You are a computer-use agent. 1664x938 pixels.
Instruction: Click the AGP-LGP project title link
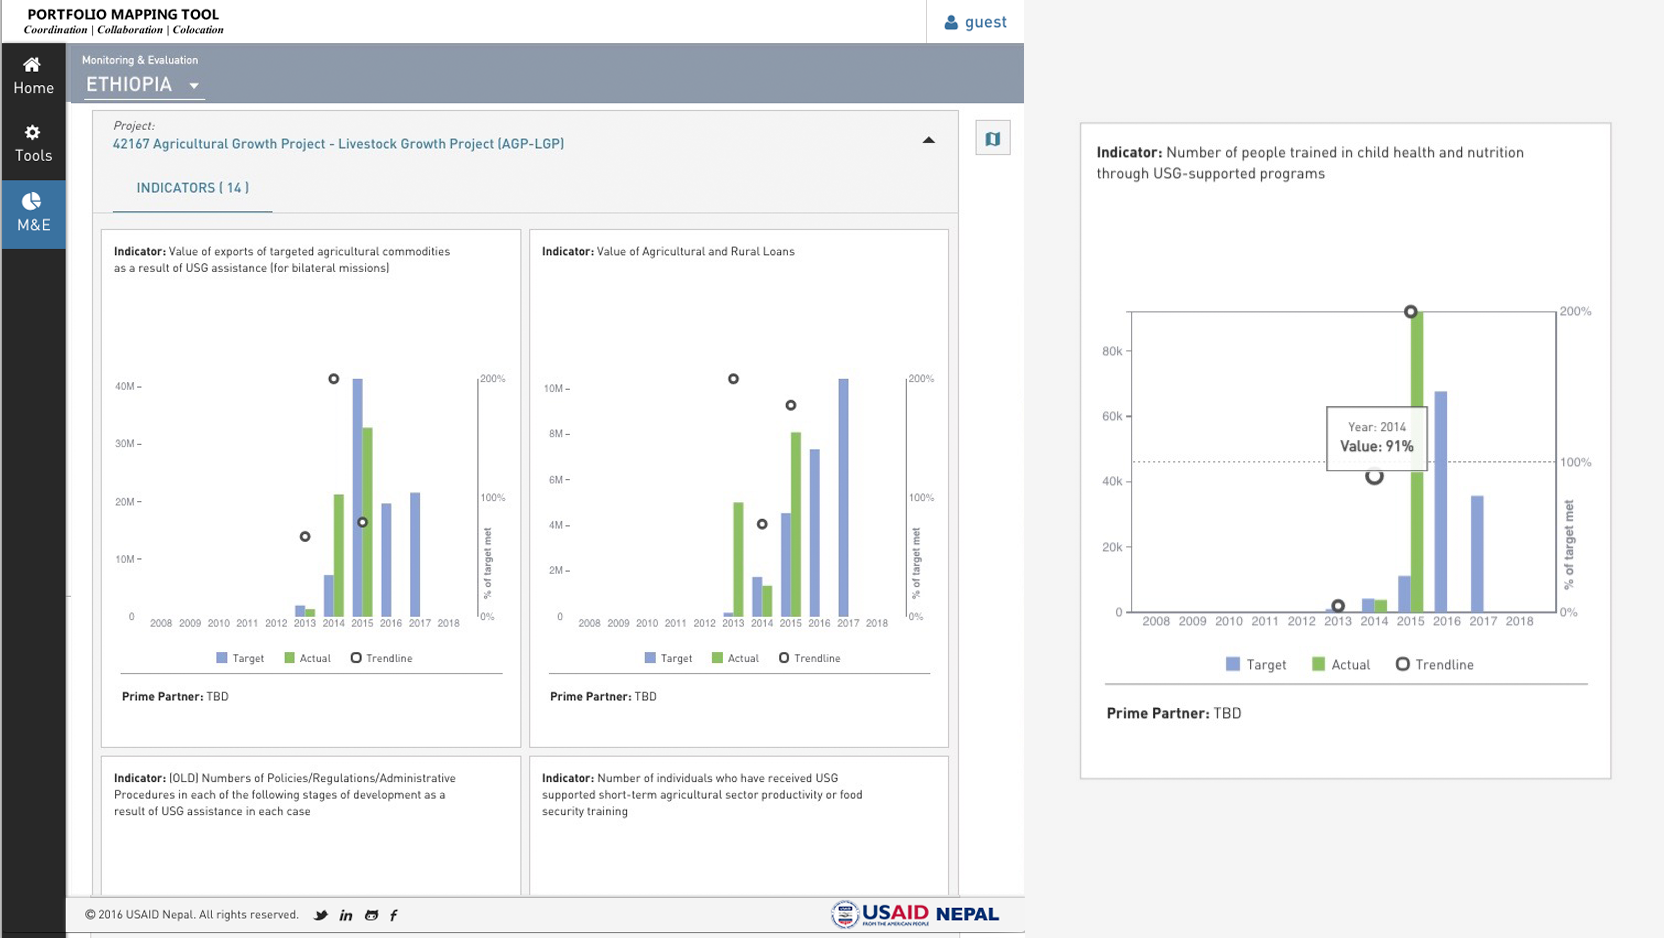pos(338,144)
